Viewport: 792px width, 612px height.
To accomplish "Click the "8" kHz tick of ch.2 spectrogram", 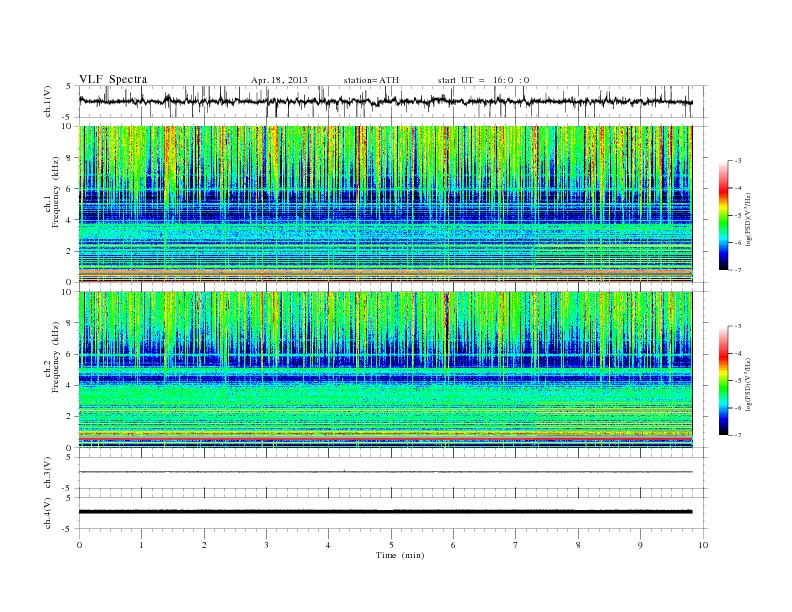I will [x=69, y=323].
